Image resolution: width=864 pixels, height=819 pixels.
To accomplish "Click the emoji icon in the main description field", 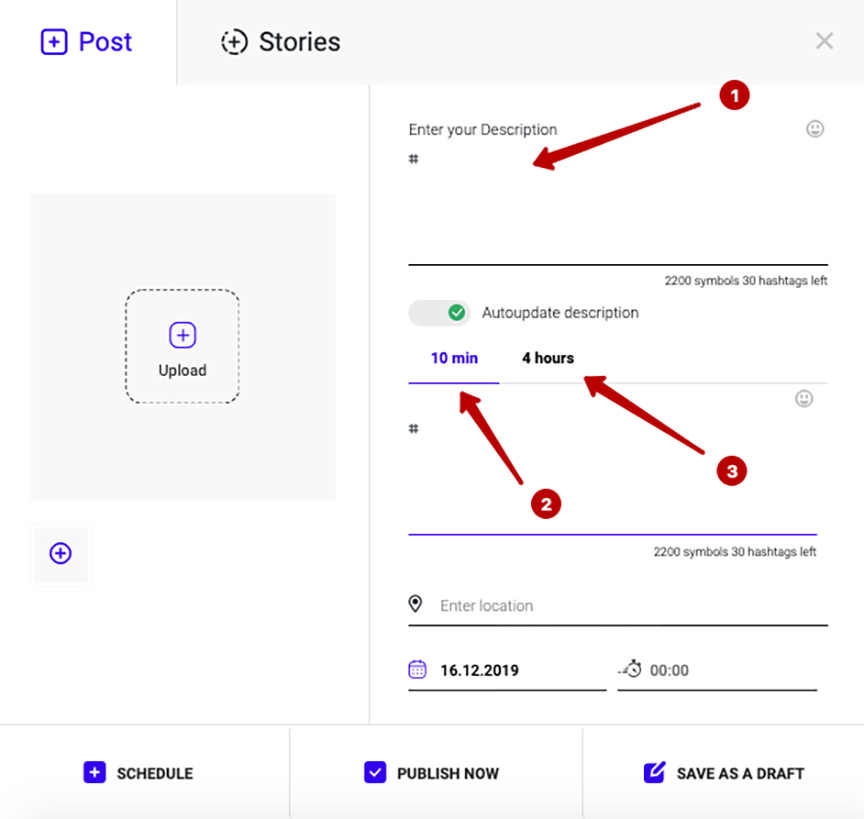I will [815, 129].
